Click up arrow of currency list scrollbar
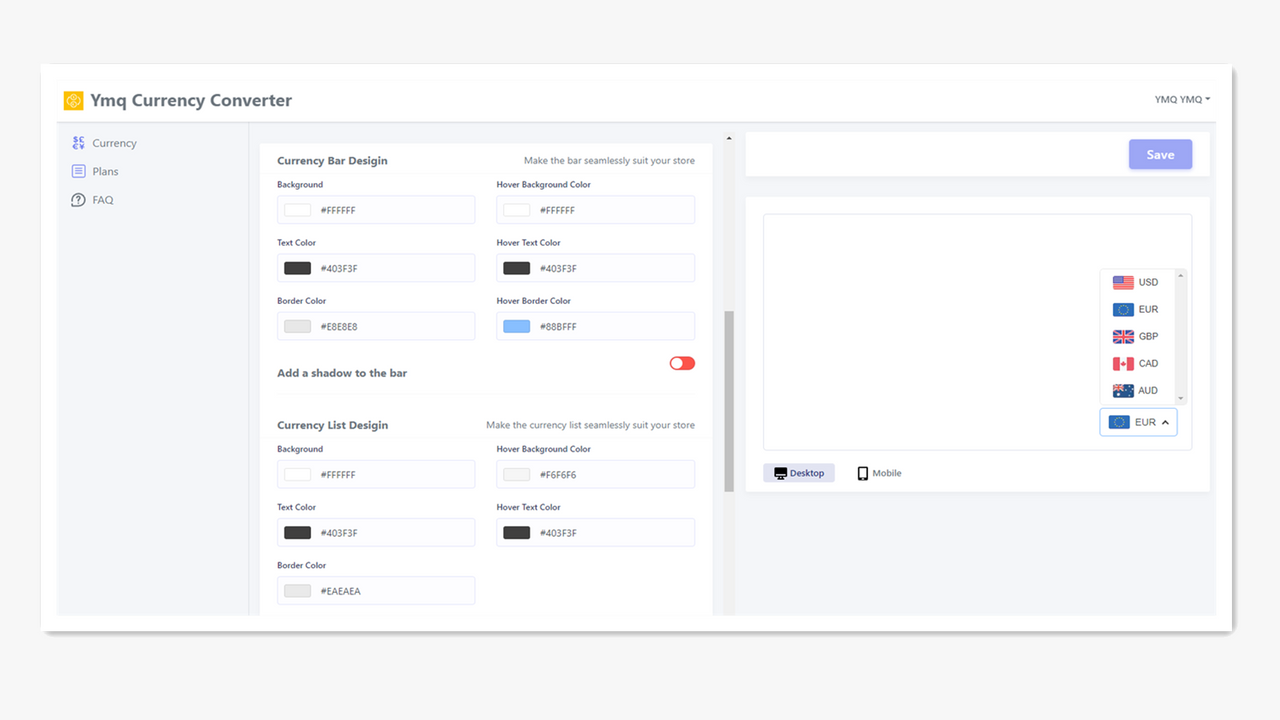Screen dimensions: 1280x720 [x=1181, y=276]
